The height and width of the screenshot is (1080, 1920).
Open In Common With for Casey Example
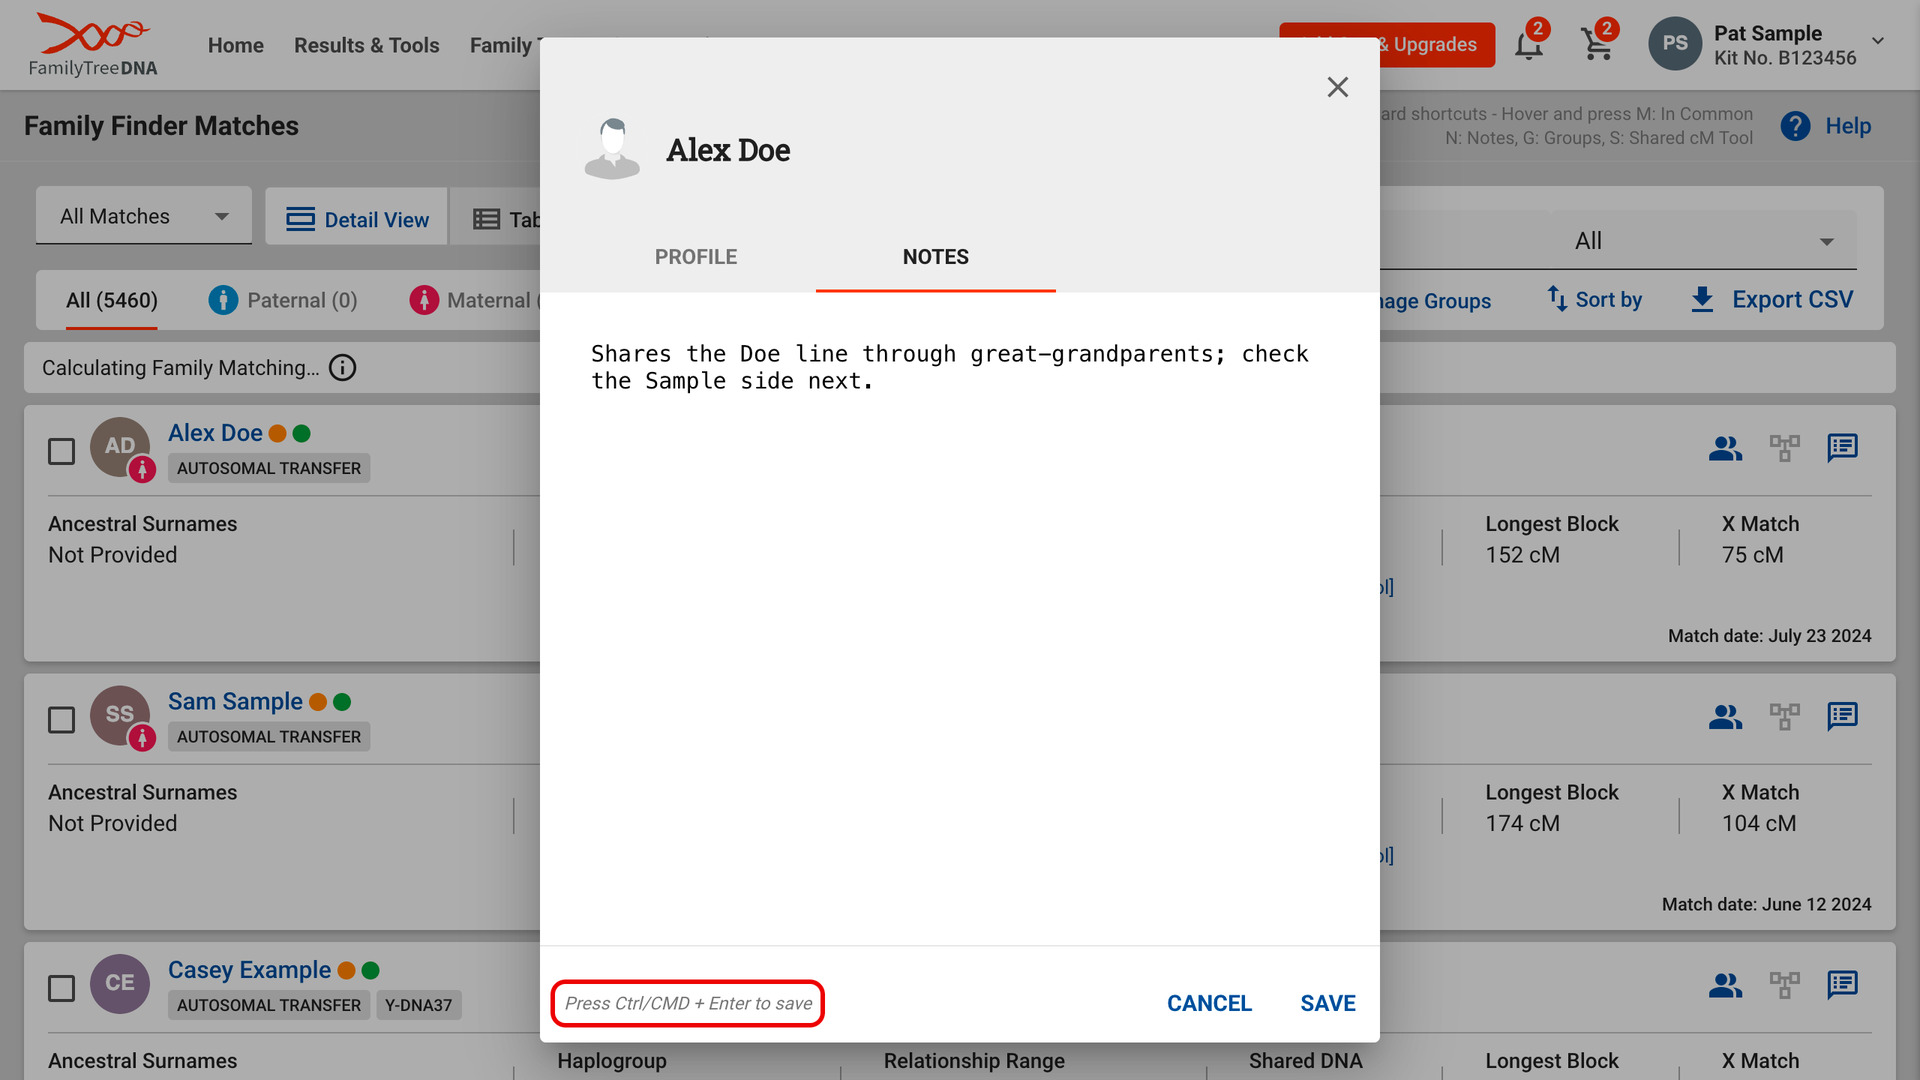pos(1725,986)
